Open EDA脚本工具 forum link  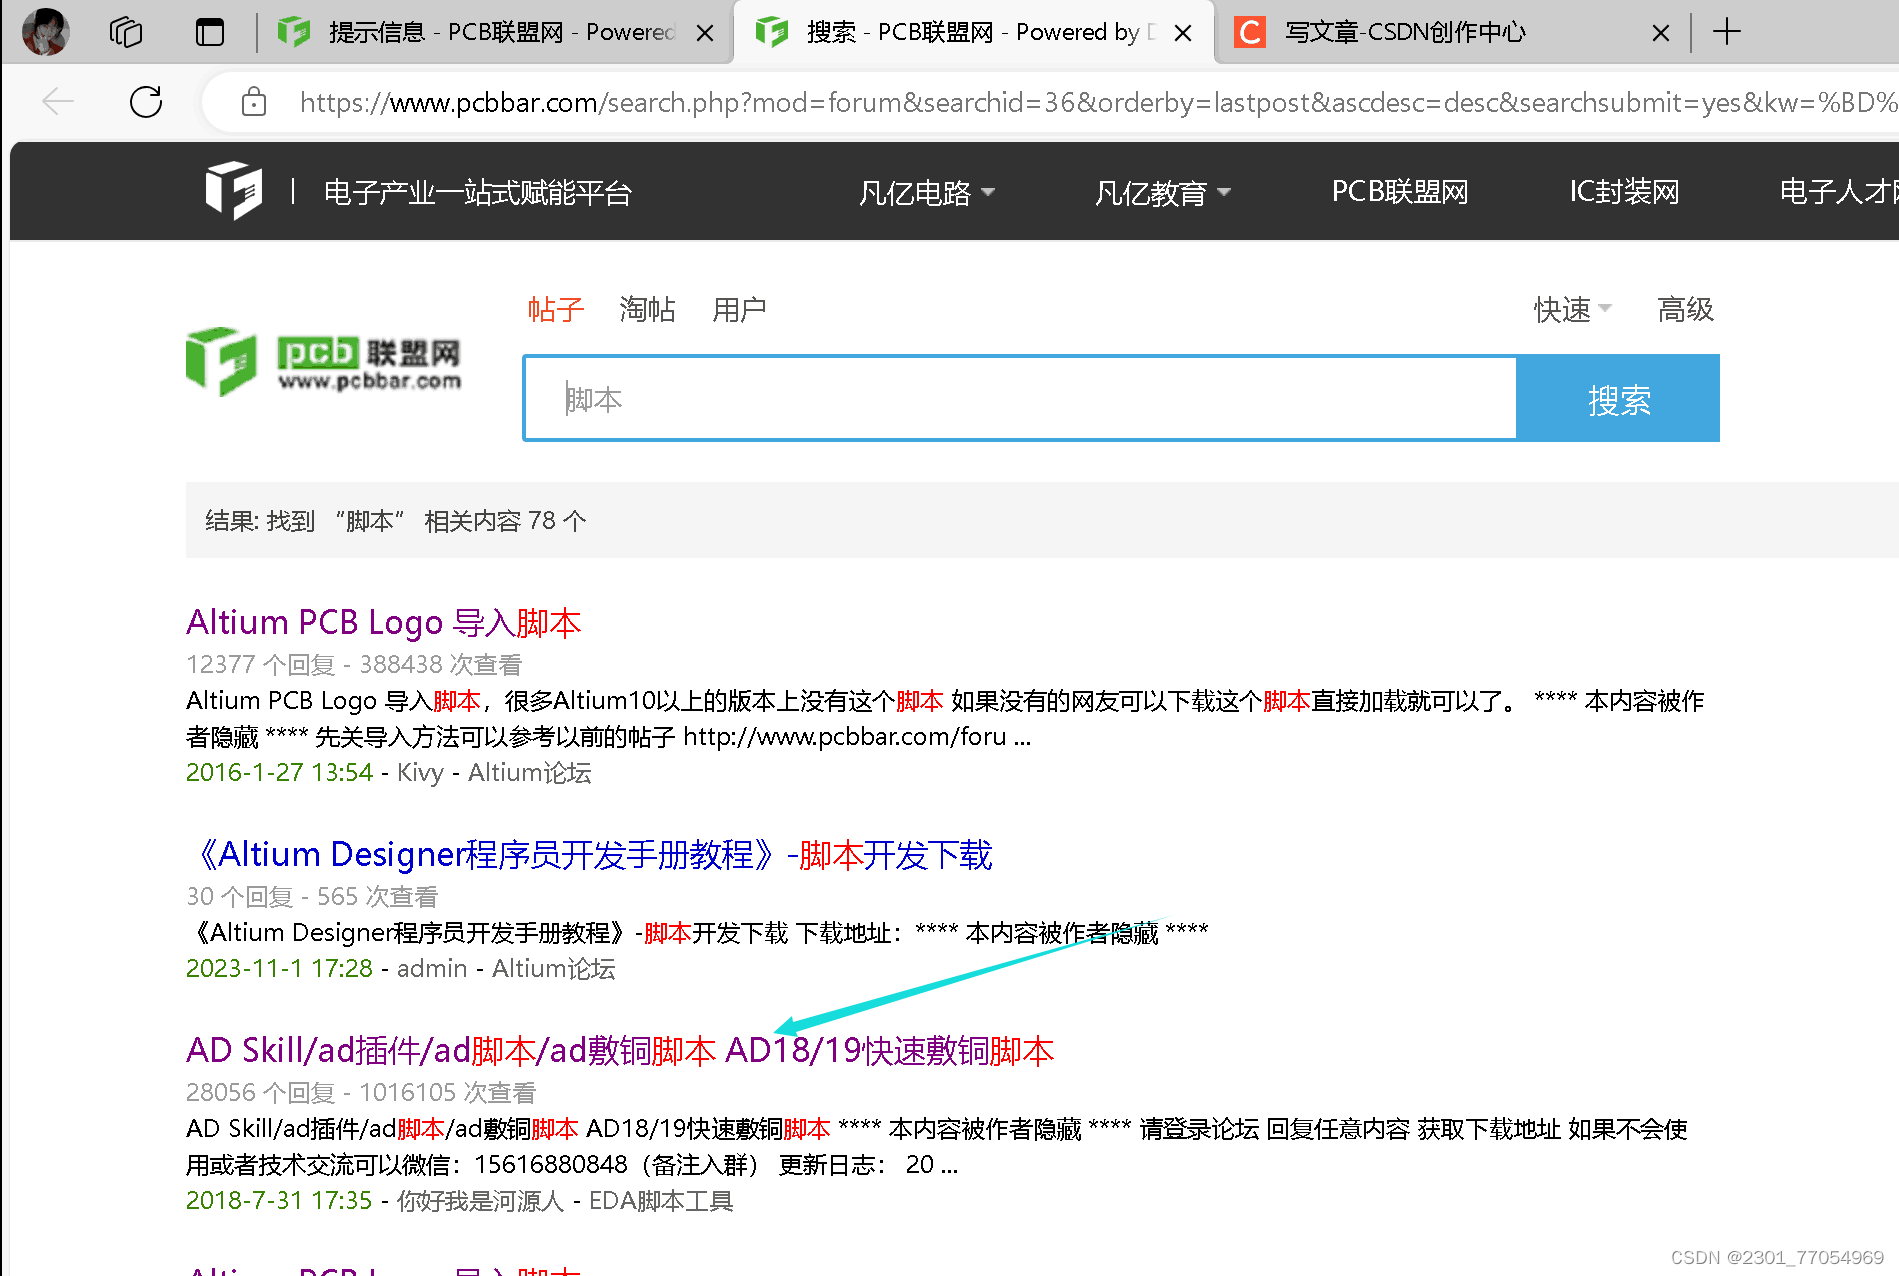point(661,1201)
